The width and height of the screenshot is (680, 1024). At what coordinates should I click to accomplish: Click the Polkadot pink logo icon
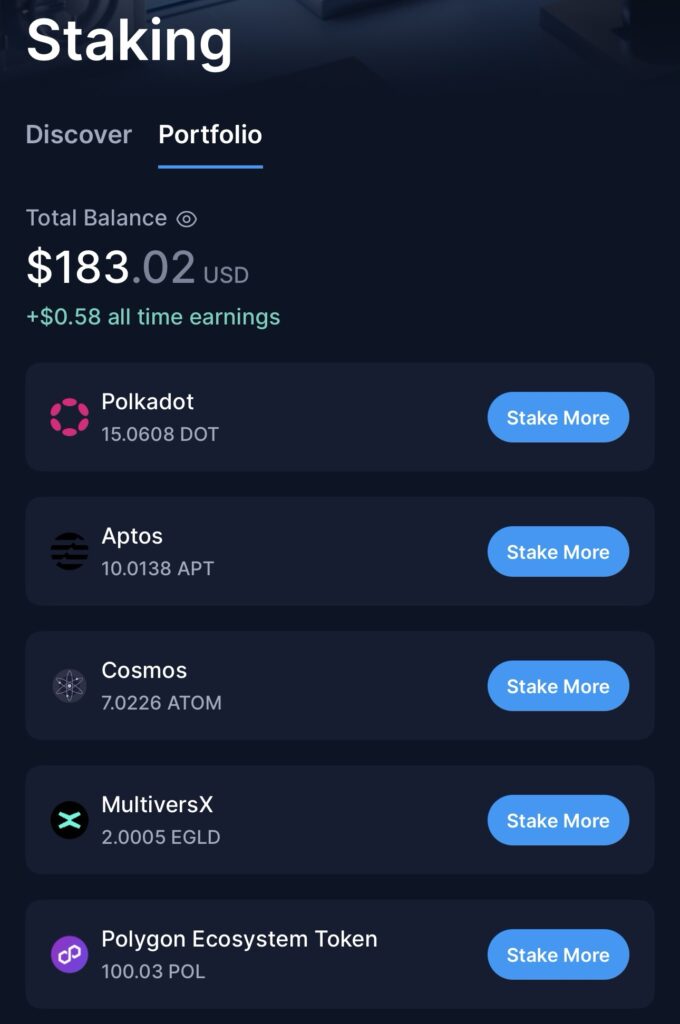(x=69, y=417)
